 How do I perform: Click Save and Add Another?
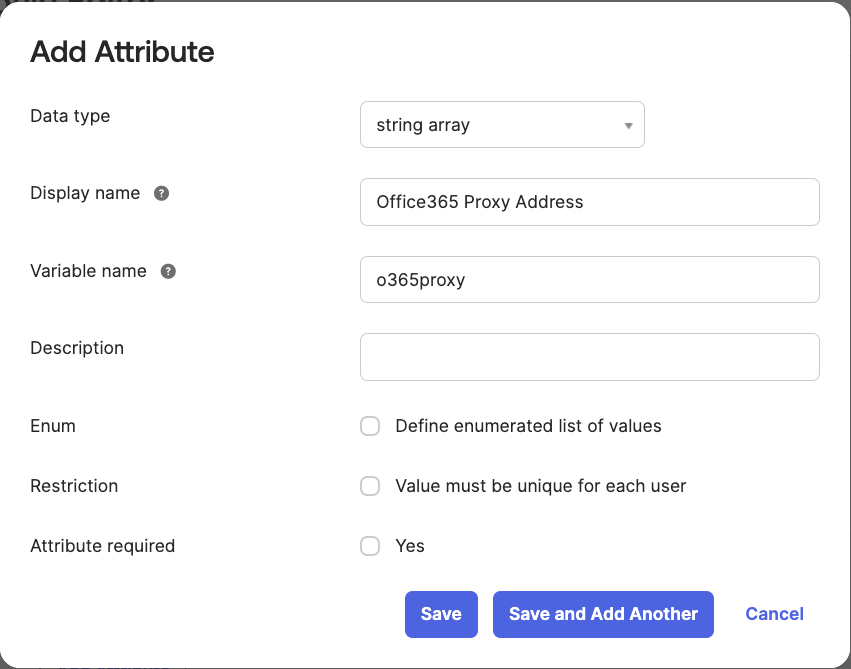coord(603,614)
